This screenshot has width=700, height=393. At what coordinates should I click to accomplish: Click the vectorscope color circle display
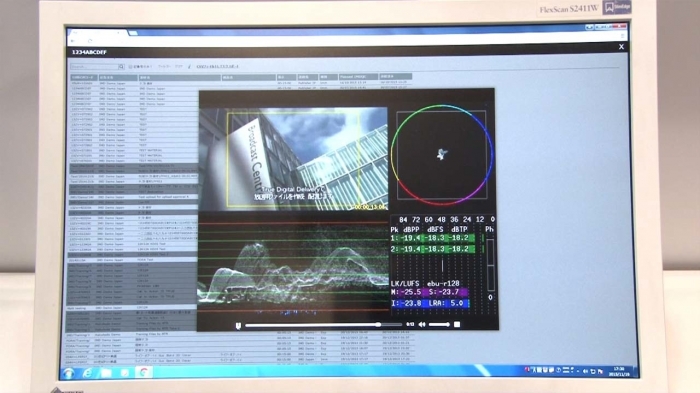442,155
